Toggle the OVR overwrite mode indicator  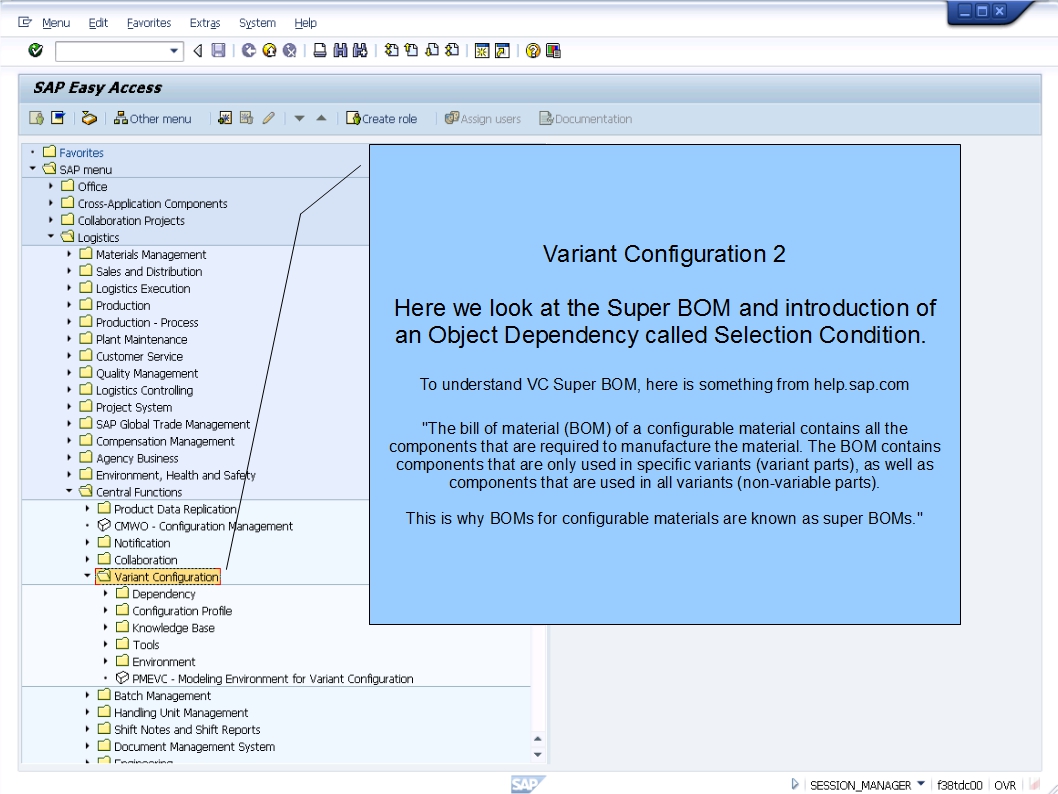[1005, 785]
